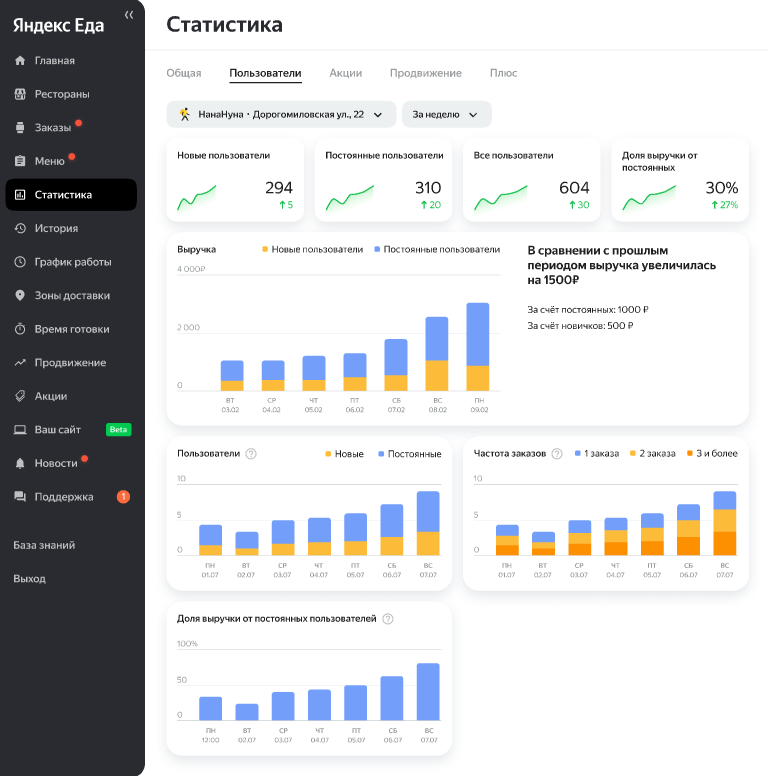Image resolution: width=768 pixels, height=776 pixels.
Task: Open the Доля выручки от постоянных card
Action: click(680, 180)
